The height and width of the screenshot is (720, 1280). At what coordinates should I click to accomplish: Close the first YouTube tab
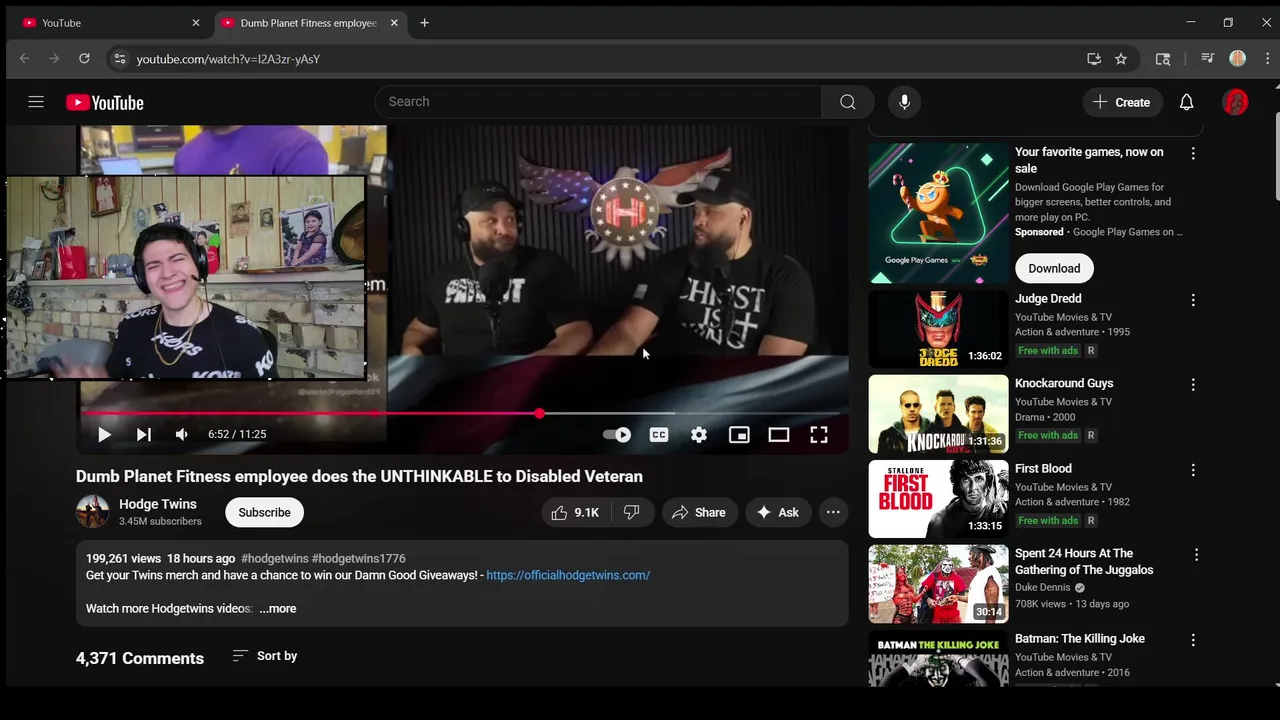coord(196,23)
